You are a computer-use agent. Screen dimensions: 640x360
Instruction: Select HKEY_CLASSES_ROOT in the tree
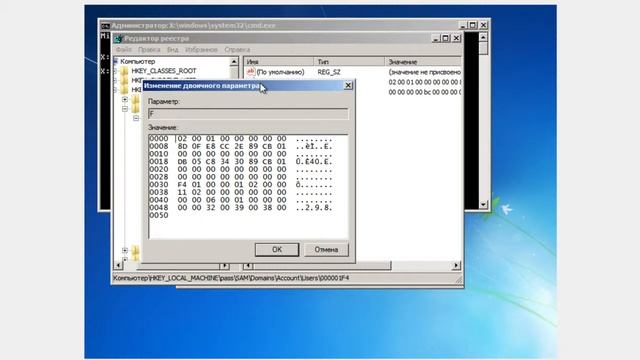coord(164,71)
